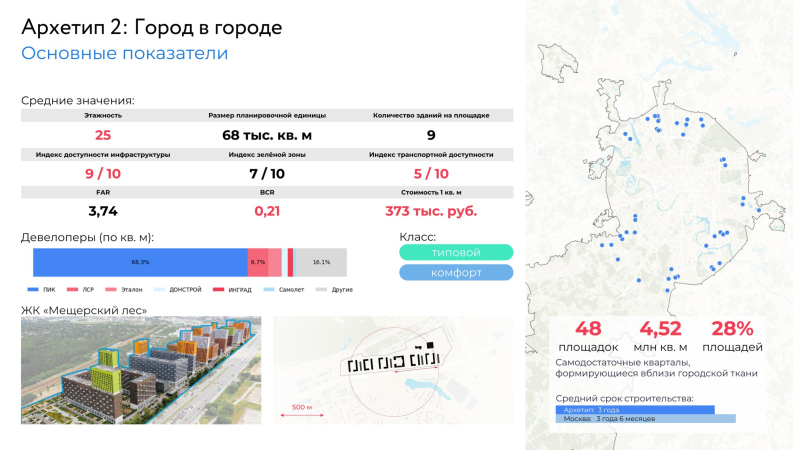Click the 68.3% blue bar segment

[140, 262]
